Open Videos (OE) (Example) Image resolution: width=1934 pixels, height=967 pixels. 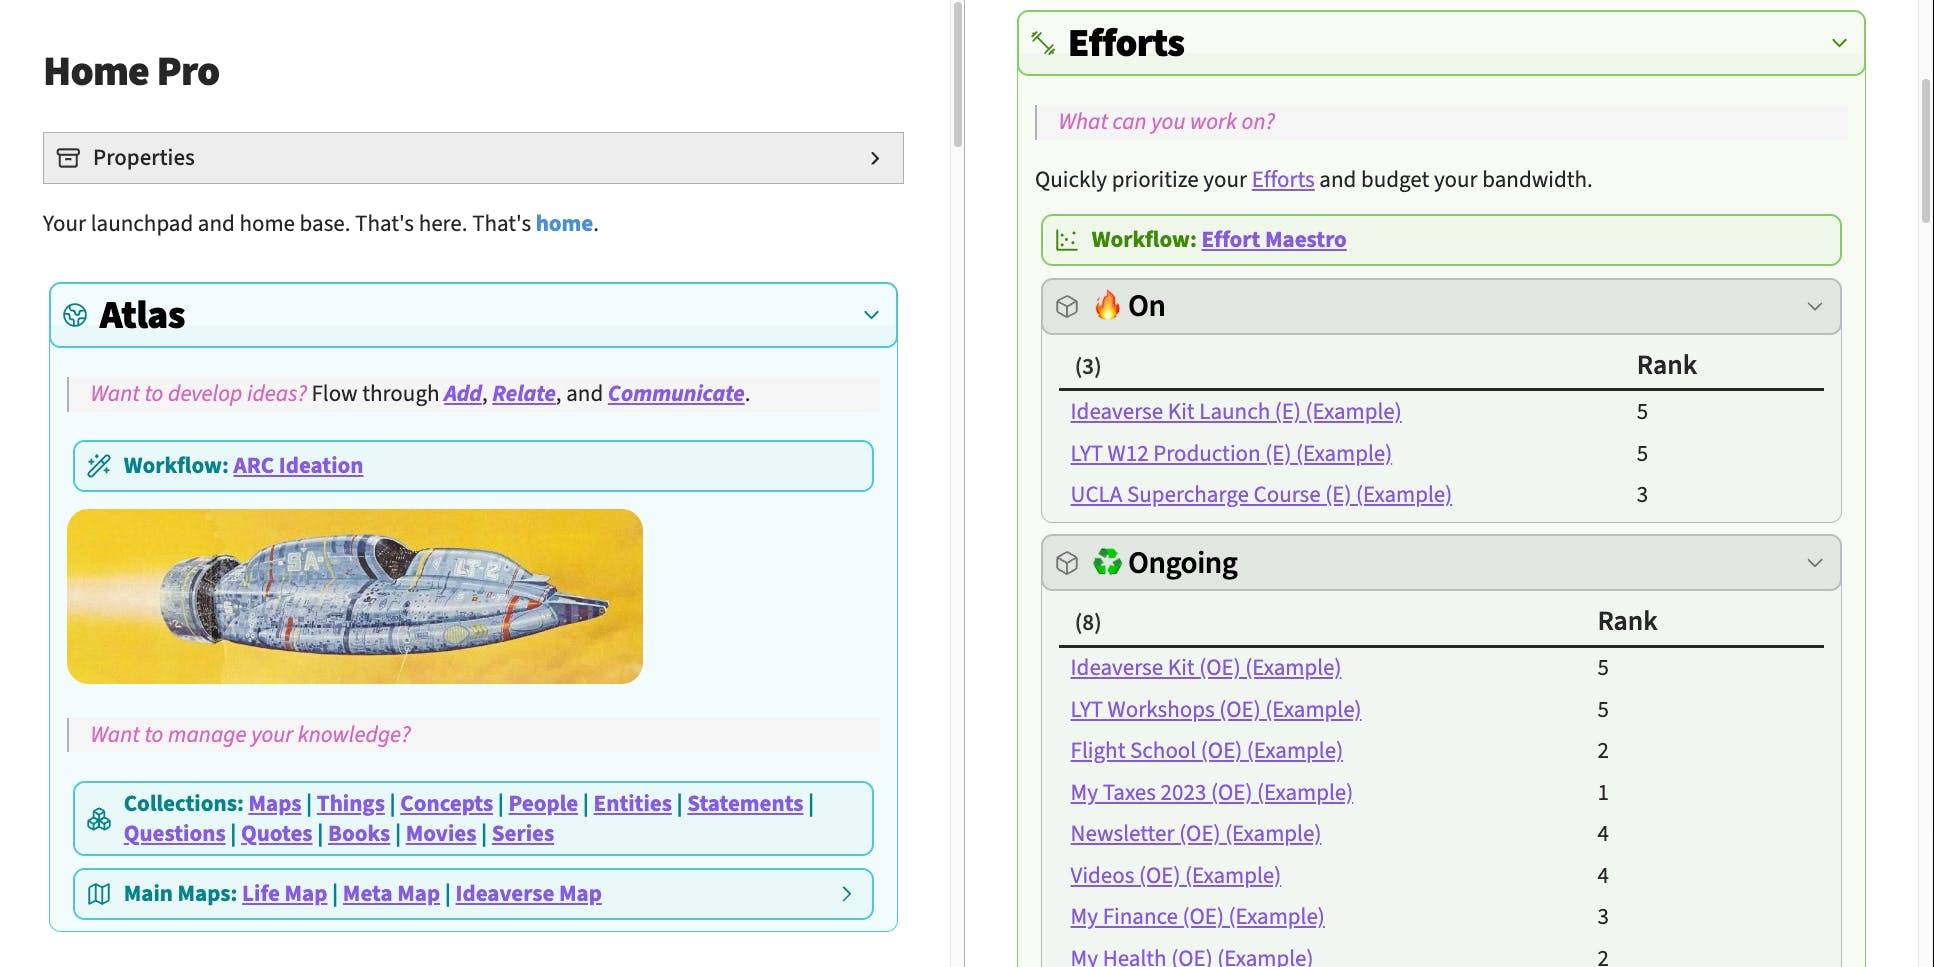[1176, 876]
